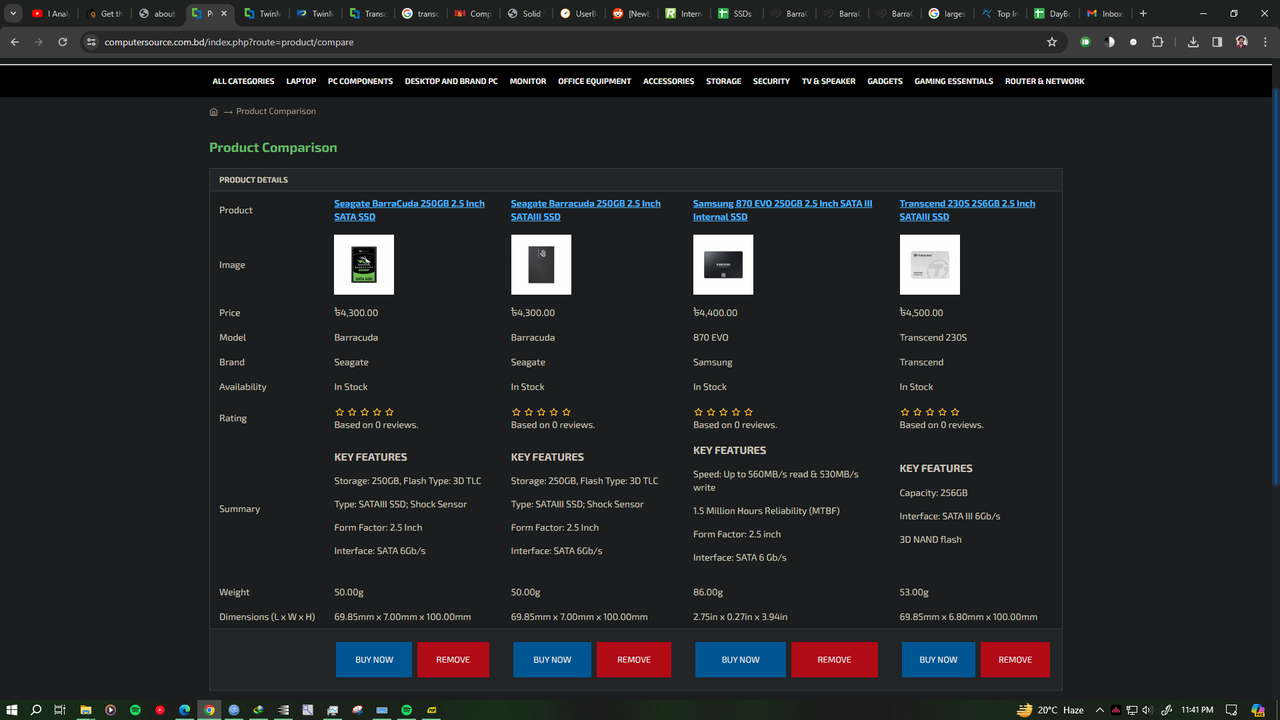Click the Product Comparison breadcrumb link

pyautogui.click(x=276, y=111)
